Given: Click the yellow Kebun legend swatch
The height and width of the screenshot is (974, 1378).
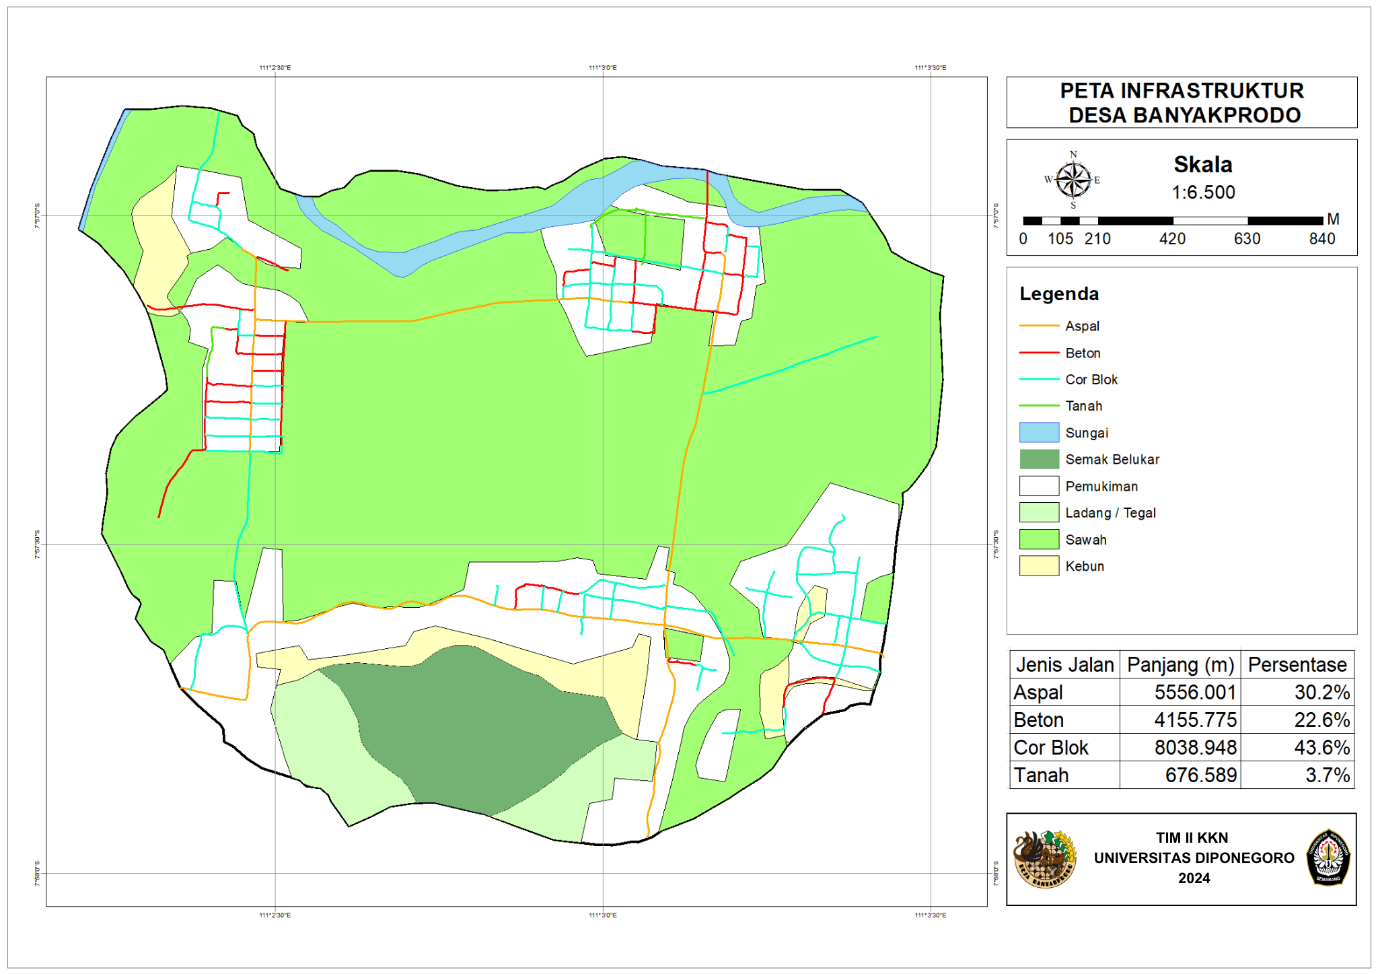Looking at the screenshot, I should (x=1038, y=566).
